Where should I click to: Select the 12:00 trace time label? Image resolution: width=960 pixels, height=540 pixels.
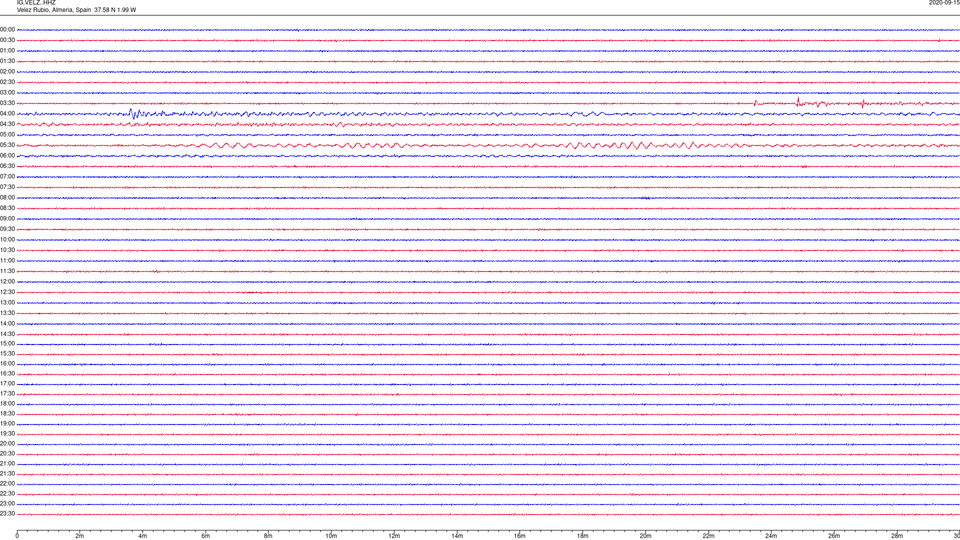[x=7, y=282]
